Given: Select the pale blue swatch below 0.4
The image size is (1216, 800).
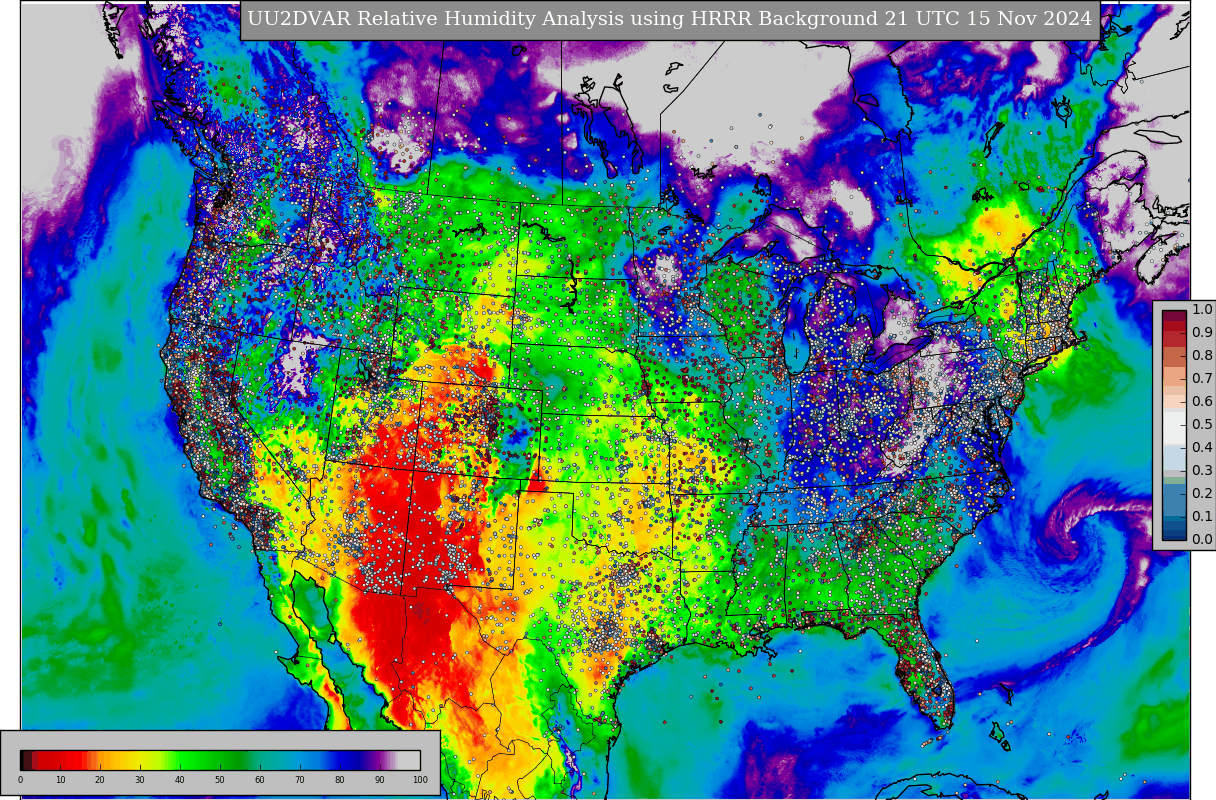Looking at the screenshot, I should (1174, 458).
